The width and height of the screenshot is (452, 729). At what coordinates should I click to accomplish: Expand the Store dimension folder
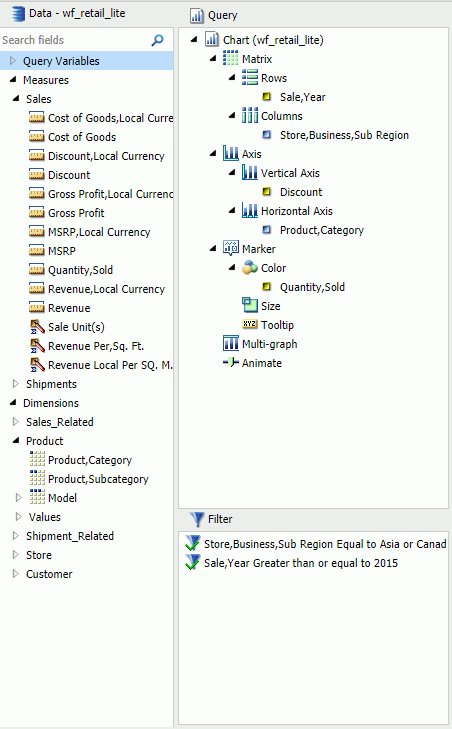click(x=16, y=555)
